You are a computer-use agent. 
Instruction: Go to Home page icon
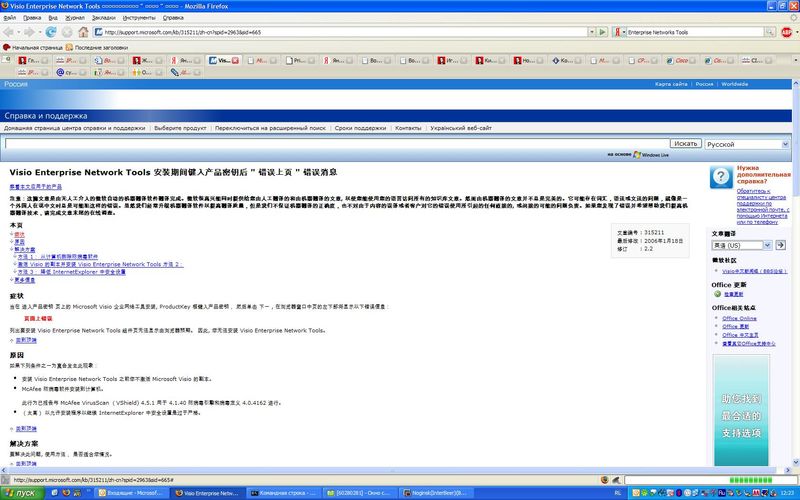tap(83, 32)
